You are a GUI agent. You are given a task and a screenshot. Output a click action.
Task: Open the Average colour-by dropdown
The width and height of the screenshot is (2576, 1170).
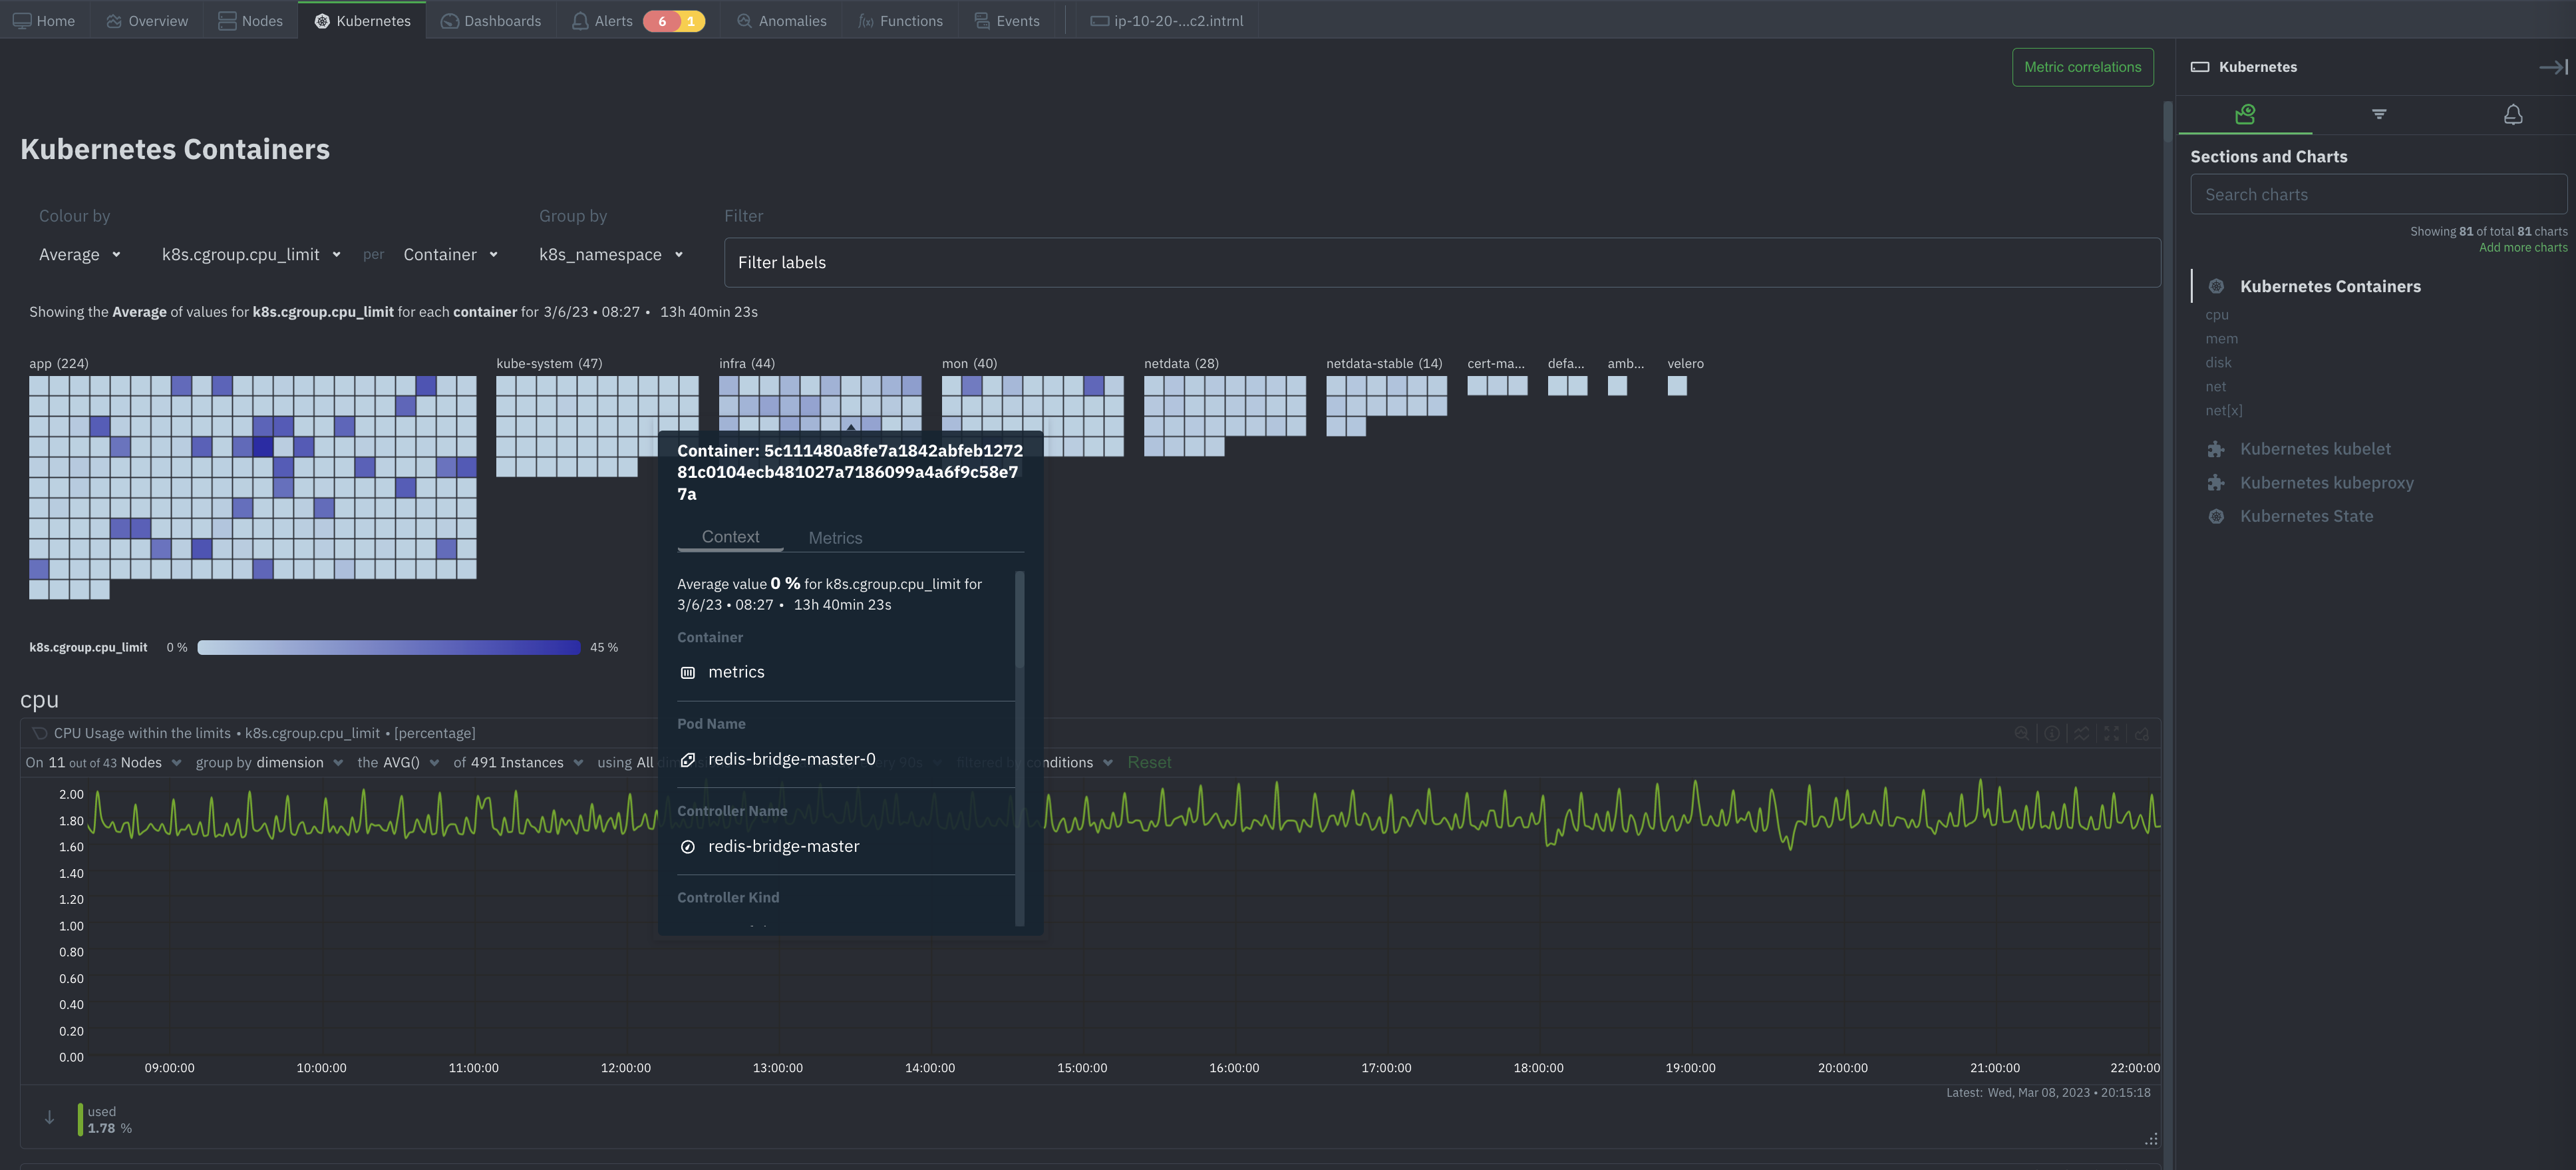pos(79,254)
